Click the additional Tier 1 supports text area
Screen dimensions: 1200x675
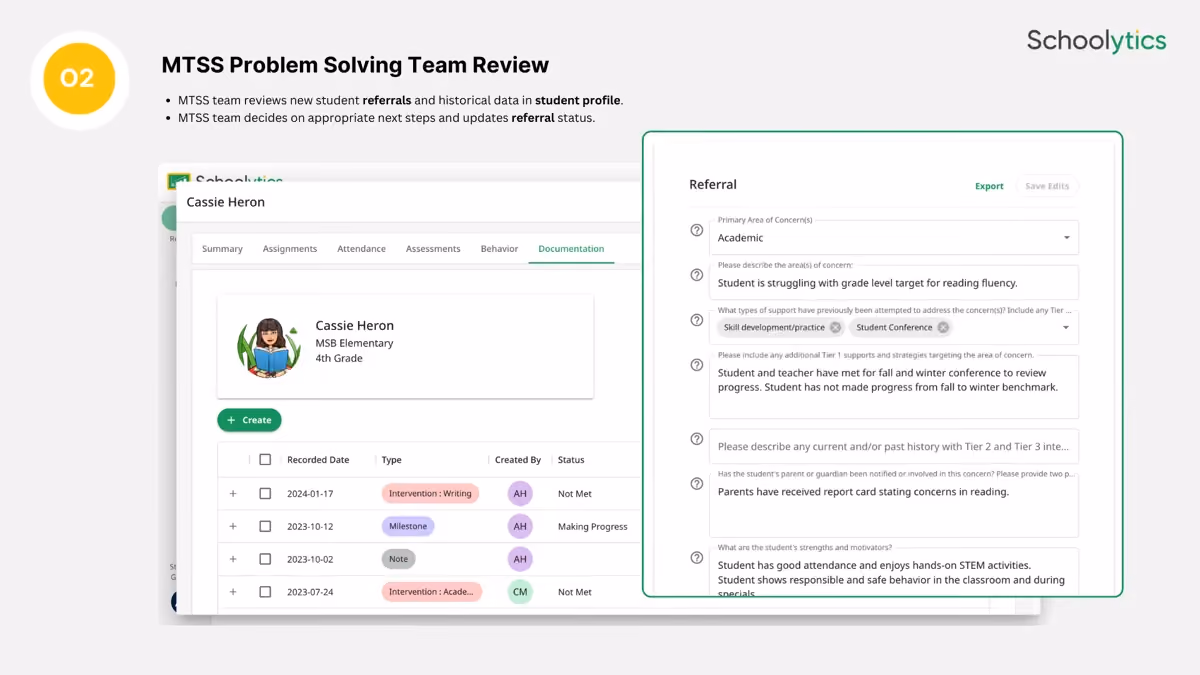coord(894,386)
